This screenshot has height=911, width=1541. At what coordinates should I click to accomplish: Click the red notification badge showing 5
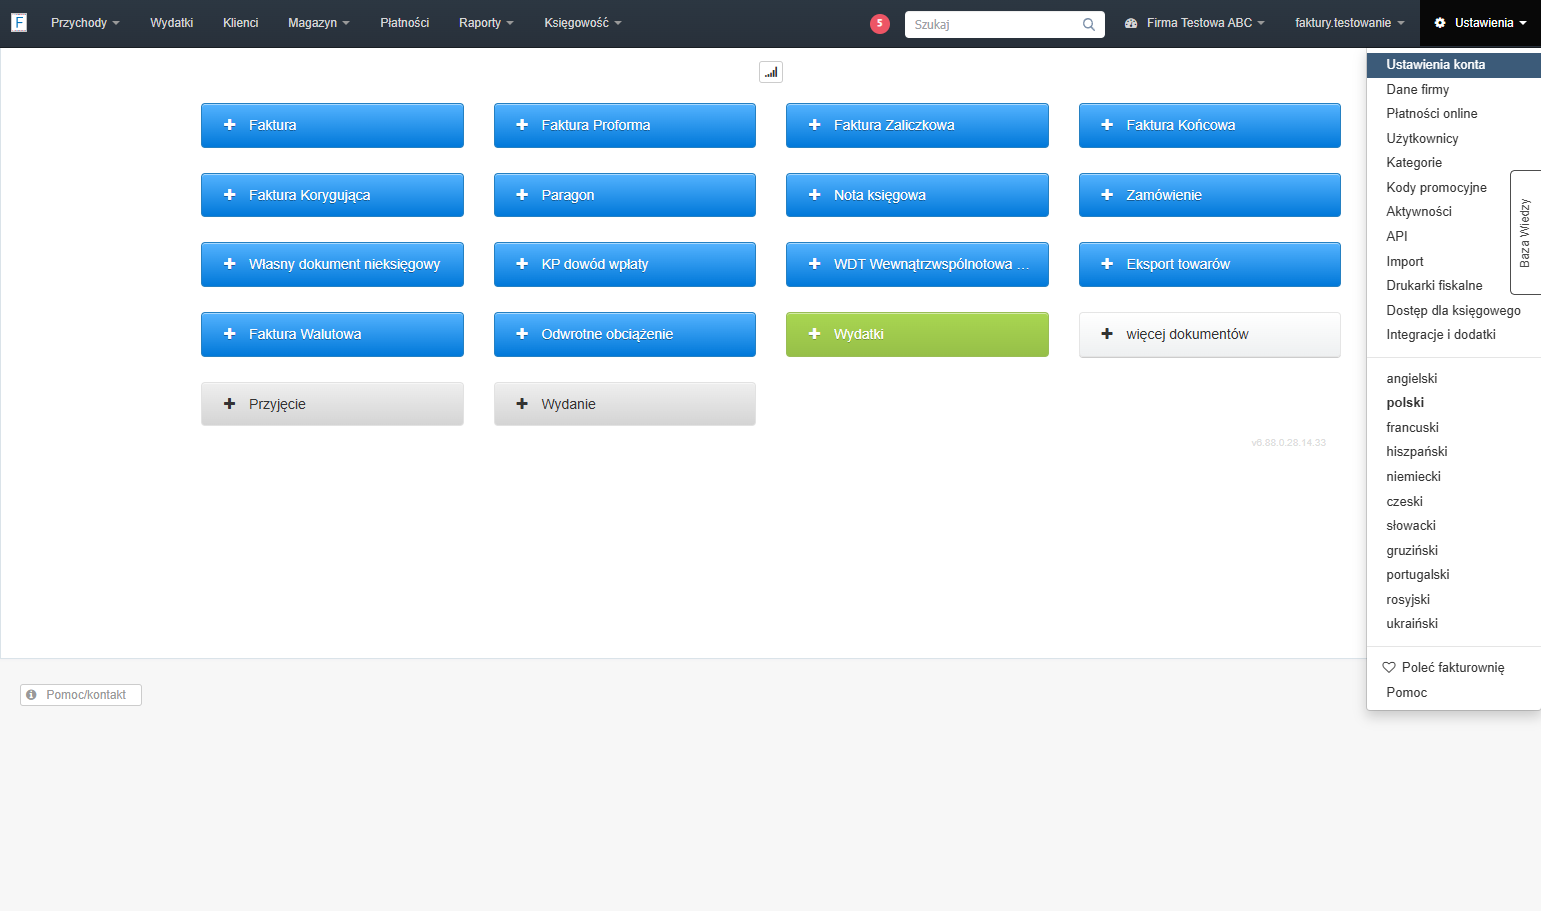click(880, 23)
